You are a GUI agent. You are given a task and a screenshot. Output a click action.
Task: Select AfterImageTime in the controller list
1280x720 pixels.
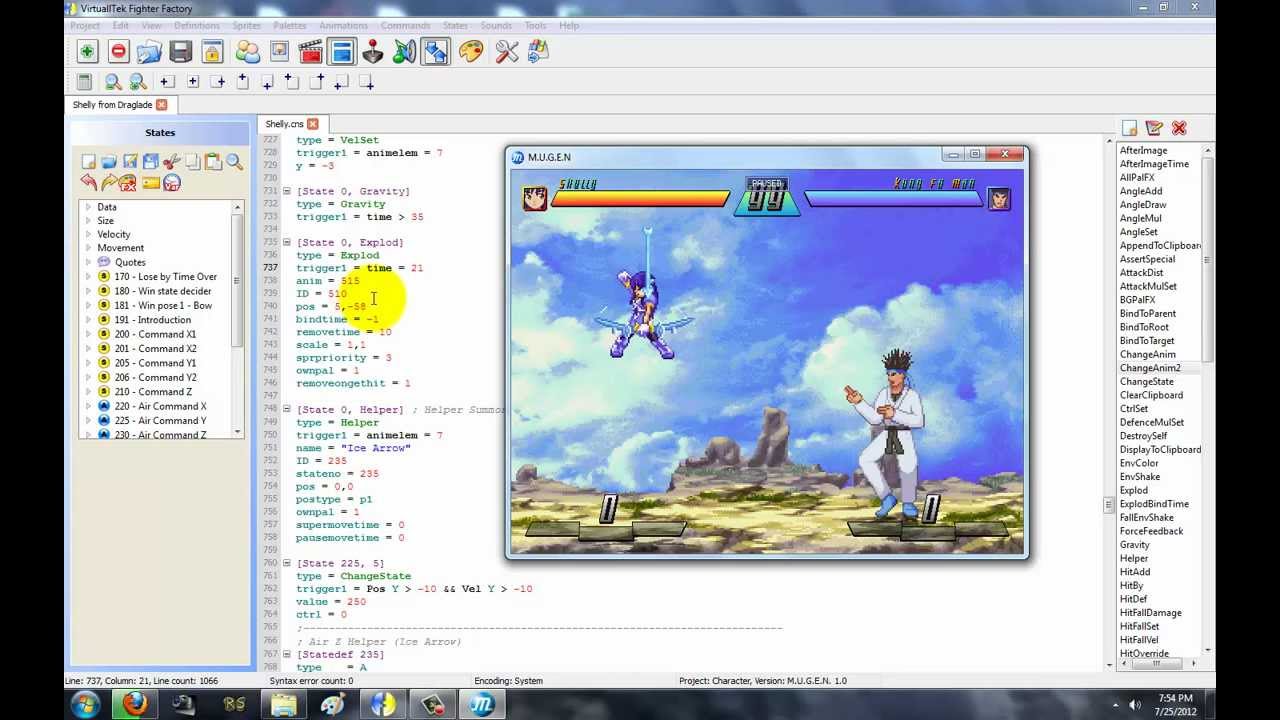coord(1154,164)
